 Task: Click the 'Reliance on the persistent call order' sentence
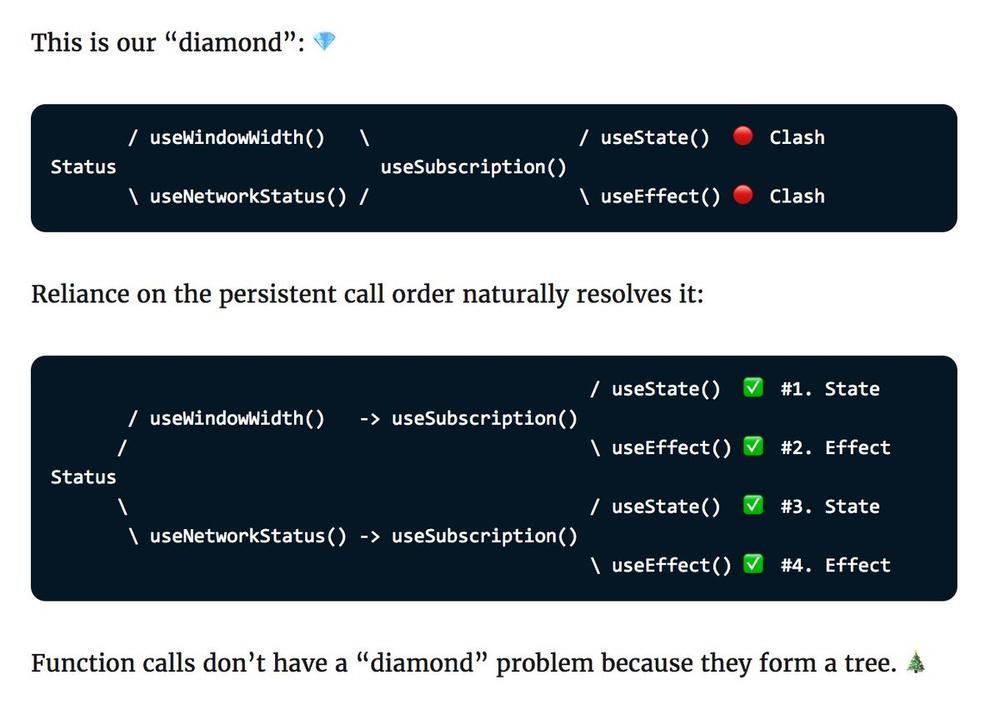coord(367,295)
